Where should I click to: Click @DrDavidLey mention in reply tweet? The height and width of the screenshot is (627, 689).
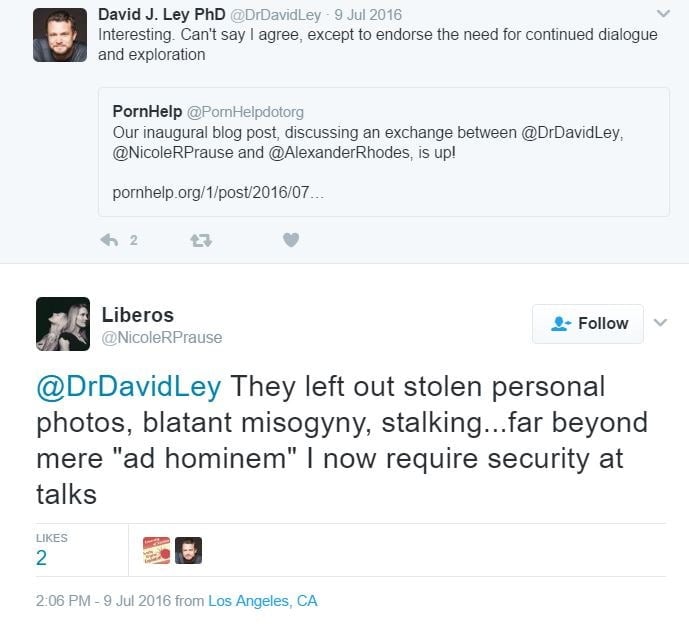(x=130, y=387)
